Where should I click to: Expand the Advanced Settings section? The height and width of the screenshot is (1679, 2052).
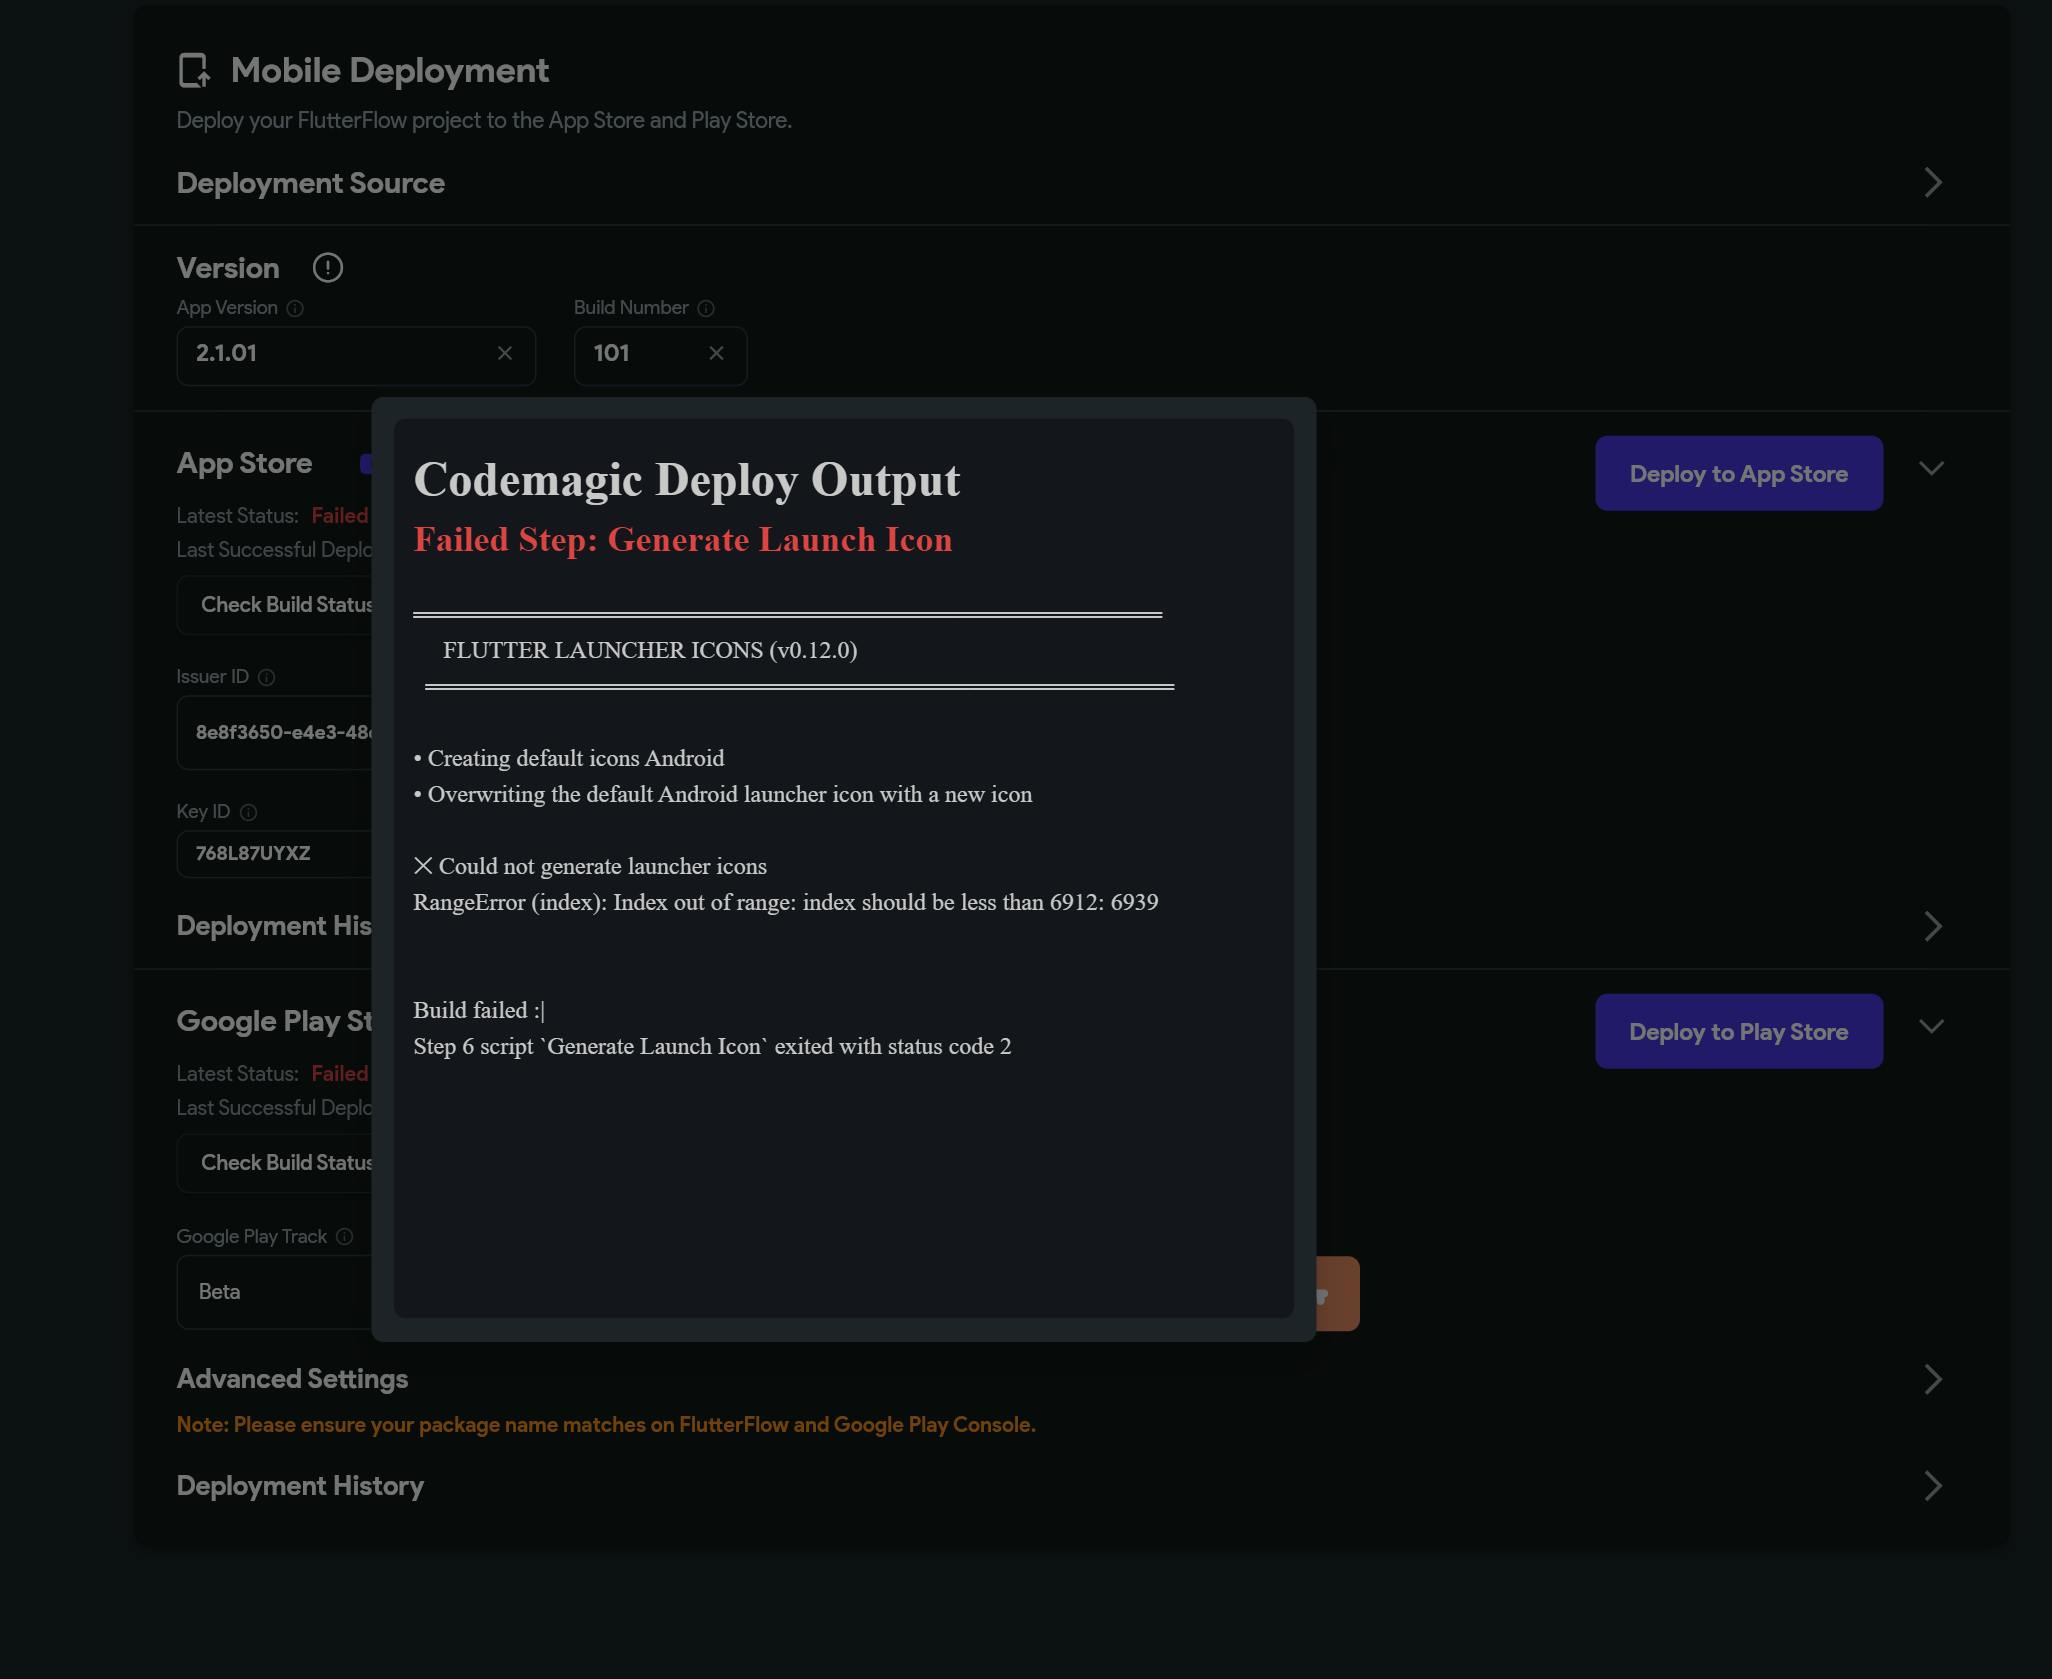1932,1380
